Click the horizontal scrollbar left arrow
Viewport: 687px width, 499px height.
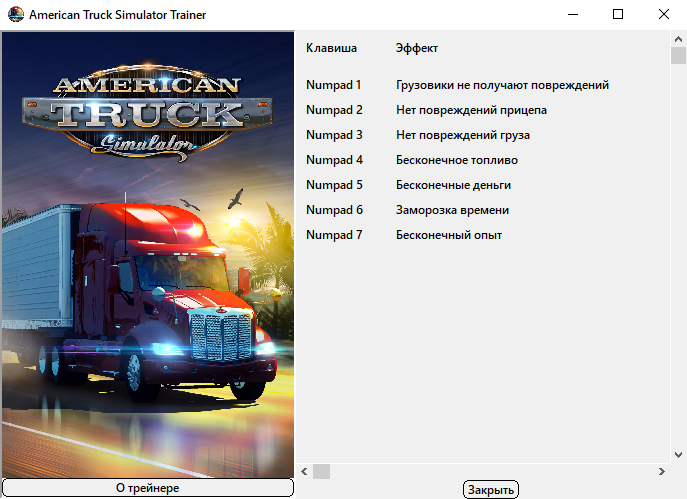[x=305, y=471]
